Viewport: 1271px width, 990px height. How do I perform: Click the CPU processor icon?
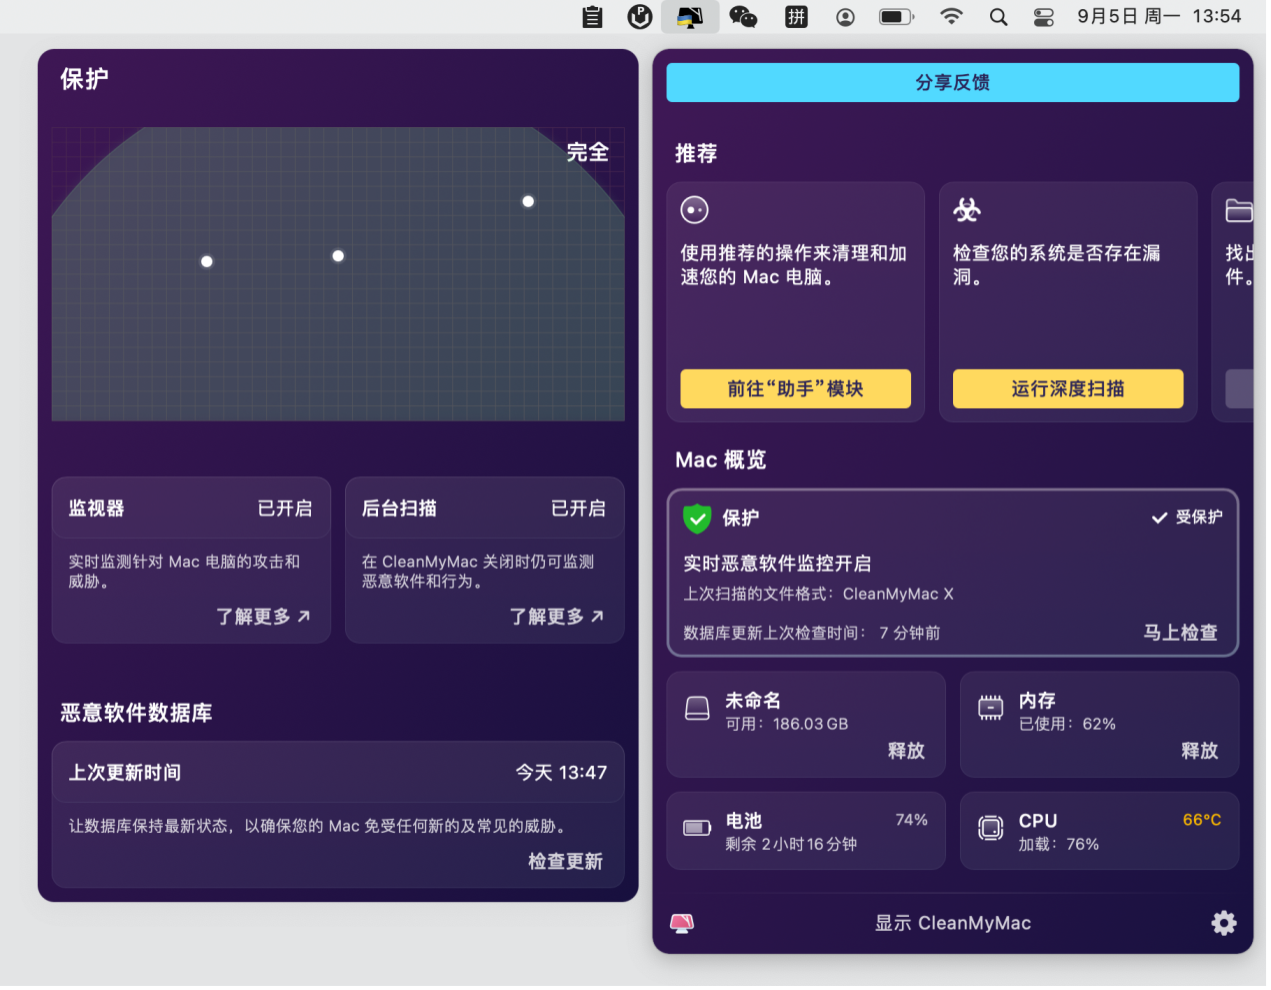990,828
